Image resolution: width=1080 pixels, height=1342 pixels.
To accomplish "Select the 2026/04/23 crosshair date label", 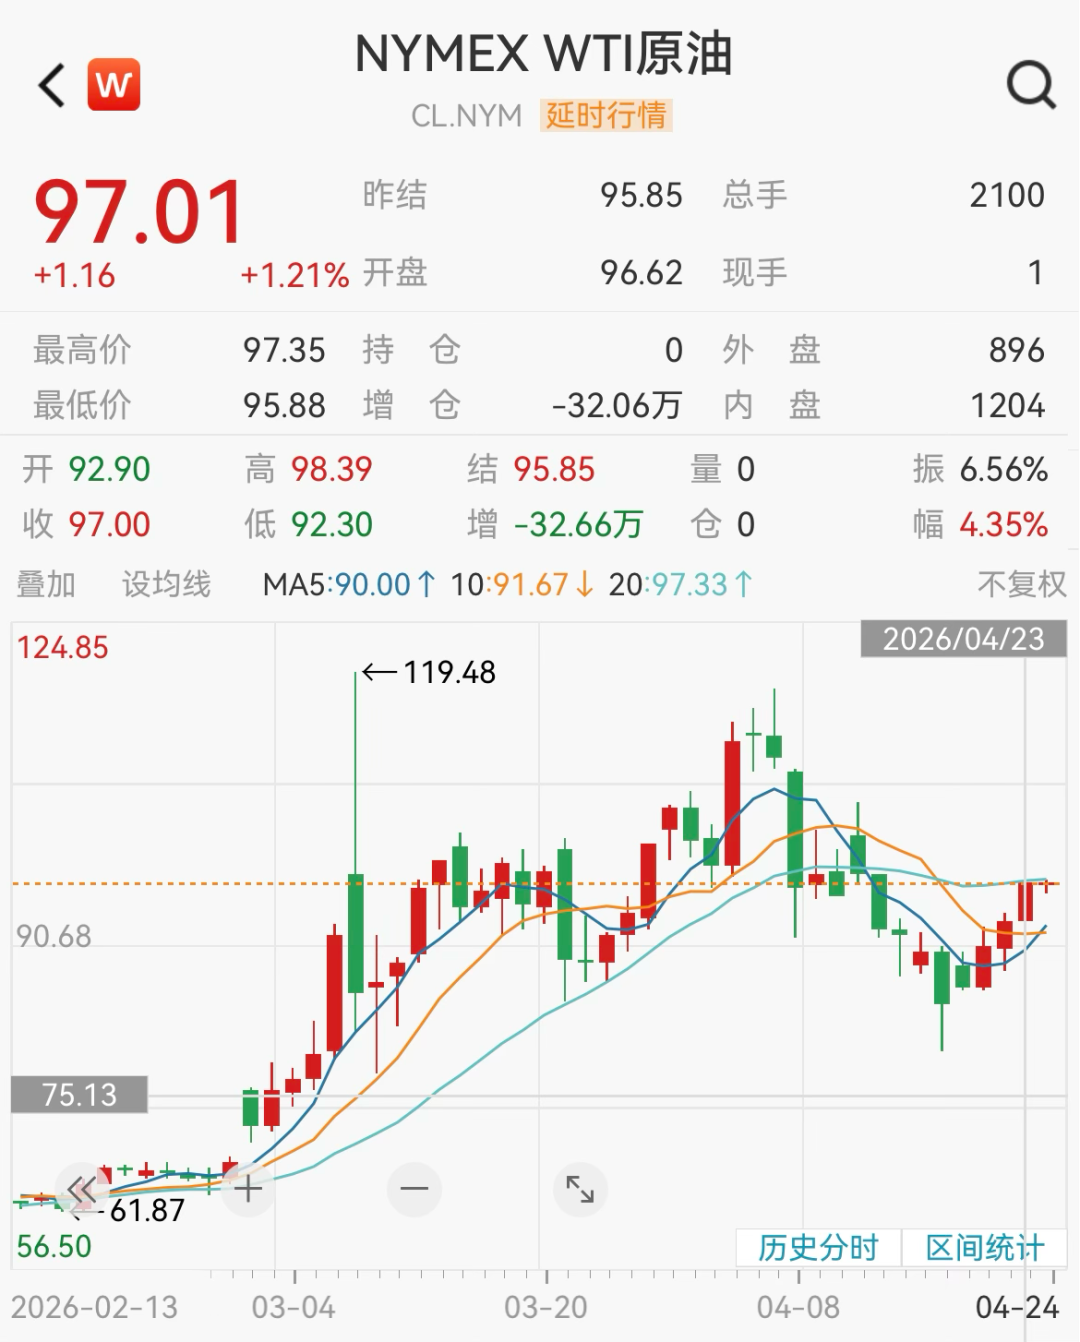I will [x=963, y=639].
